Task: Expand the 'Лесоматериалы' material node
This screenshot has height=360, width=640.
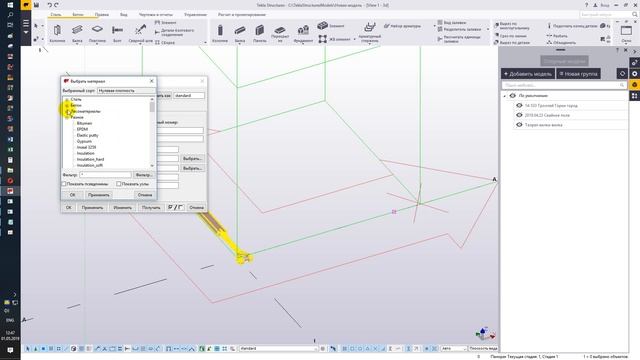Action: [x=67, y=111]
